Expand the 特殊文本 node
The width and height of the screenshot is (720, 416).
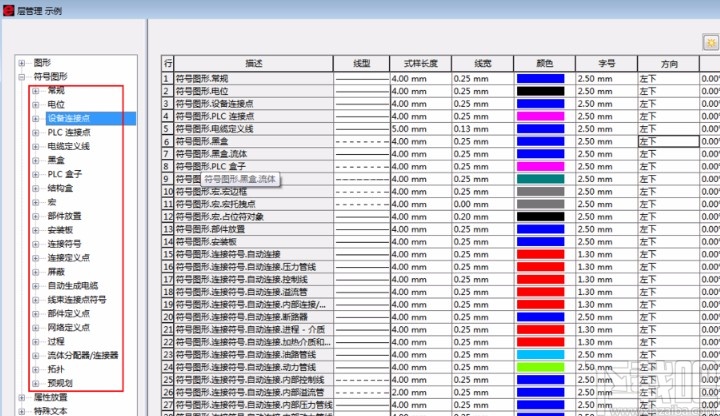coord(22,411)
